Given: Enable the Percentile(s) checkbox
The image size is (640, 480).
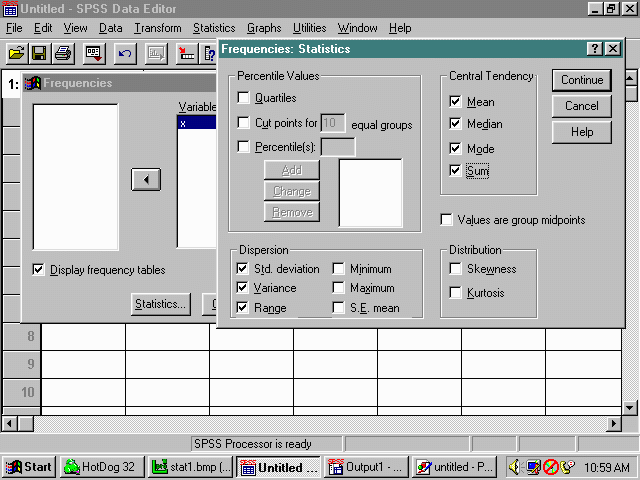Looking at the screenshot, I should pos(243,147).
